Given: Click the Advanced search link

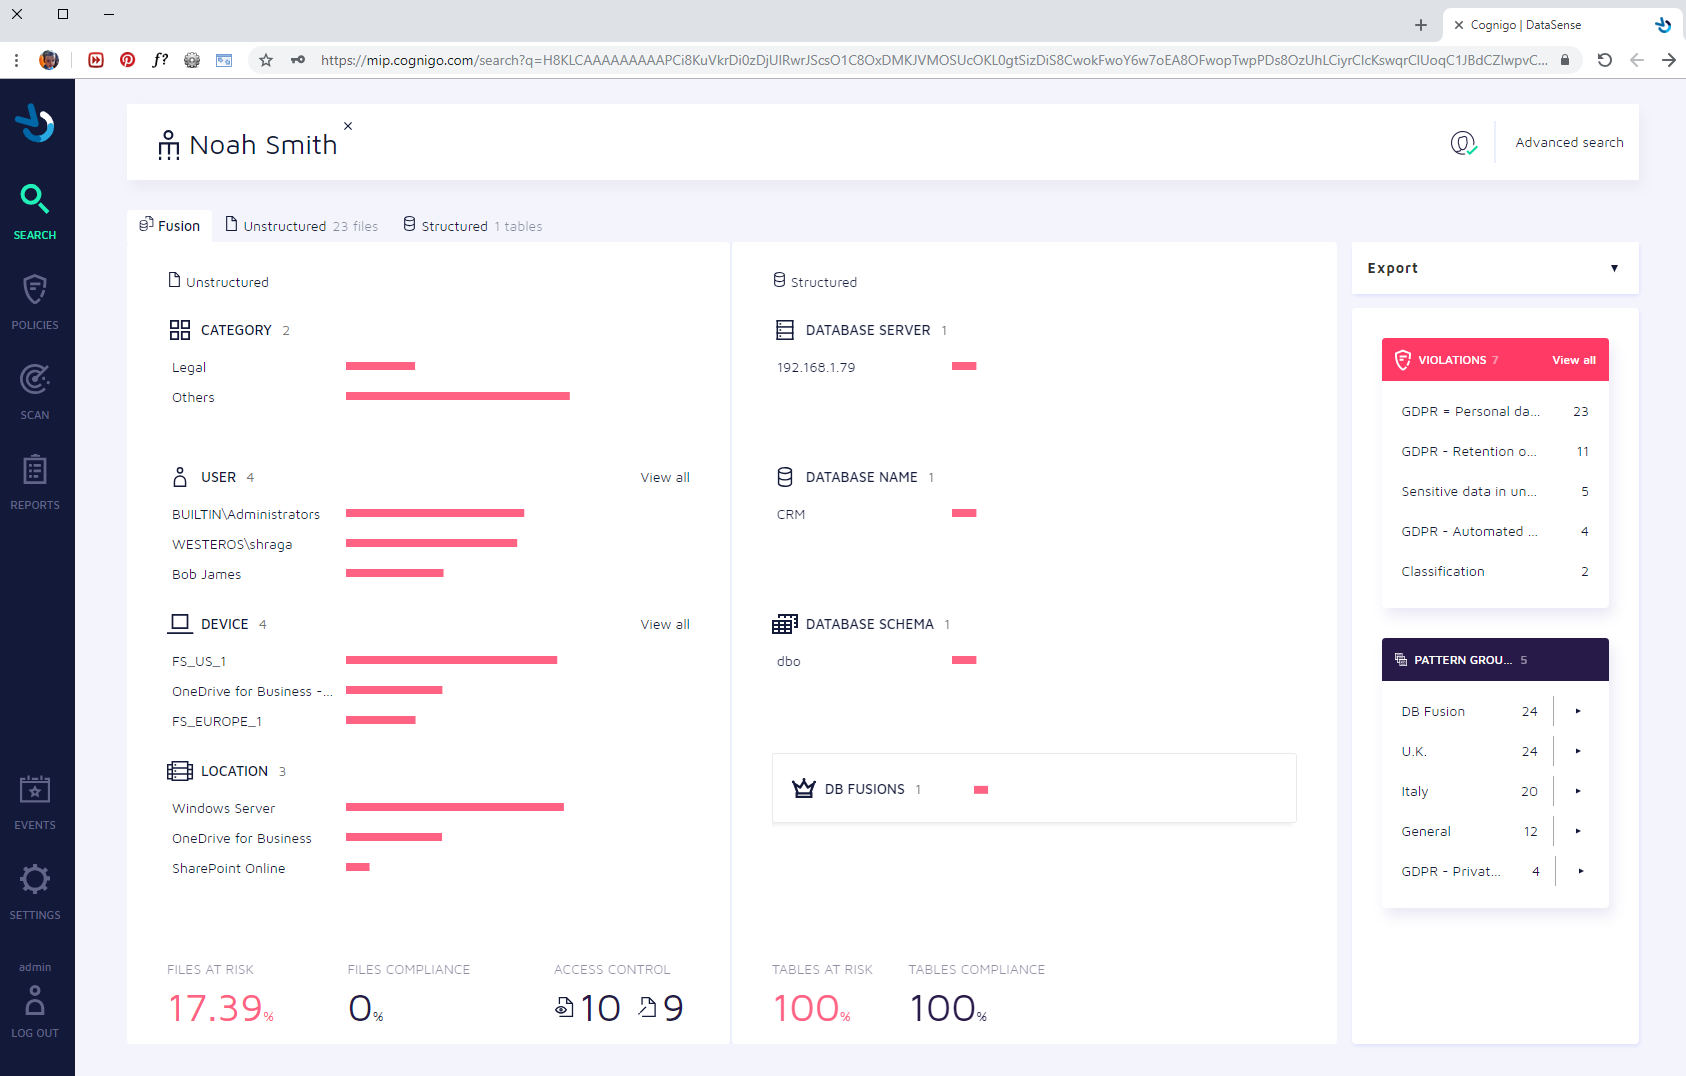Looking at the screenshot, I should pos(1569,143).
